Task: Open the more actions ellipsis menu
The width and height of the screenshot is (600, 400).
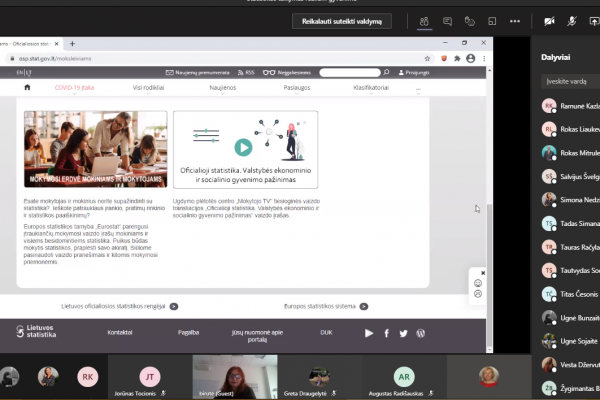Action: (x=515, y=21)
